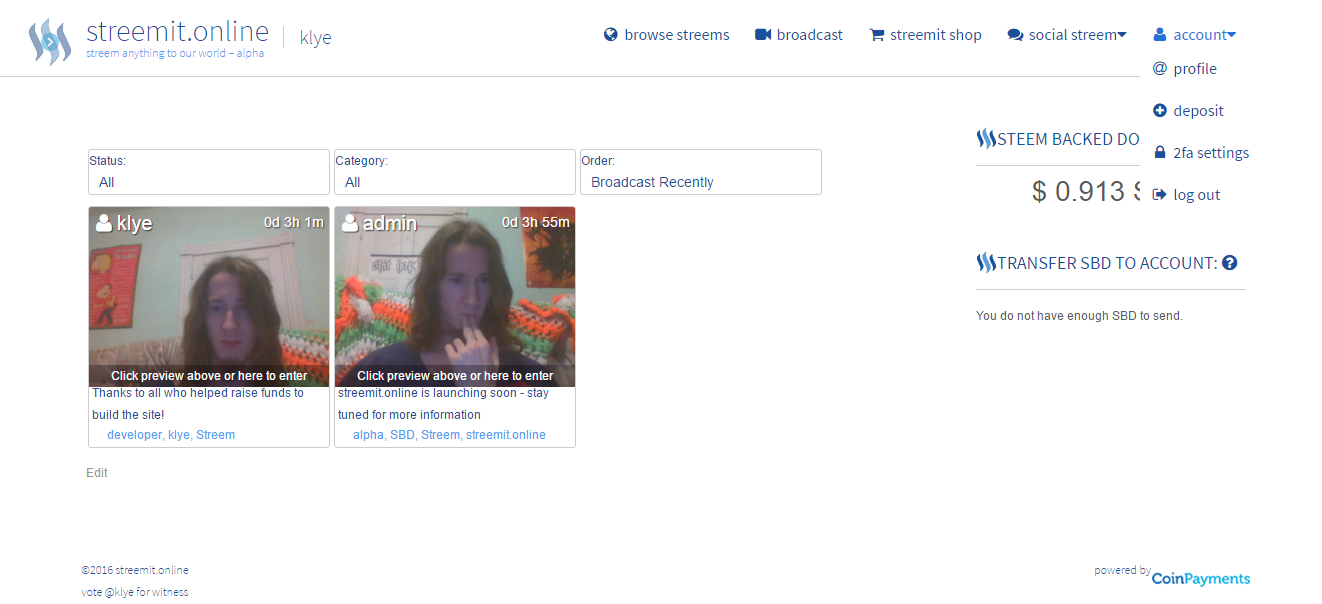Click the shopping cart icon

(x=877, y=35)
